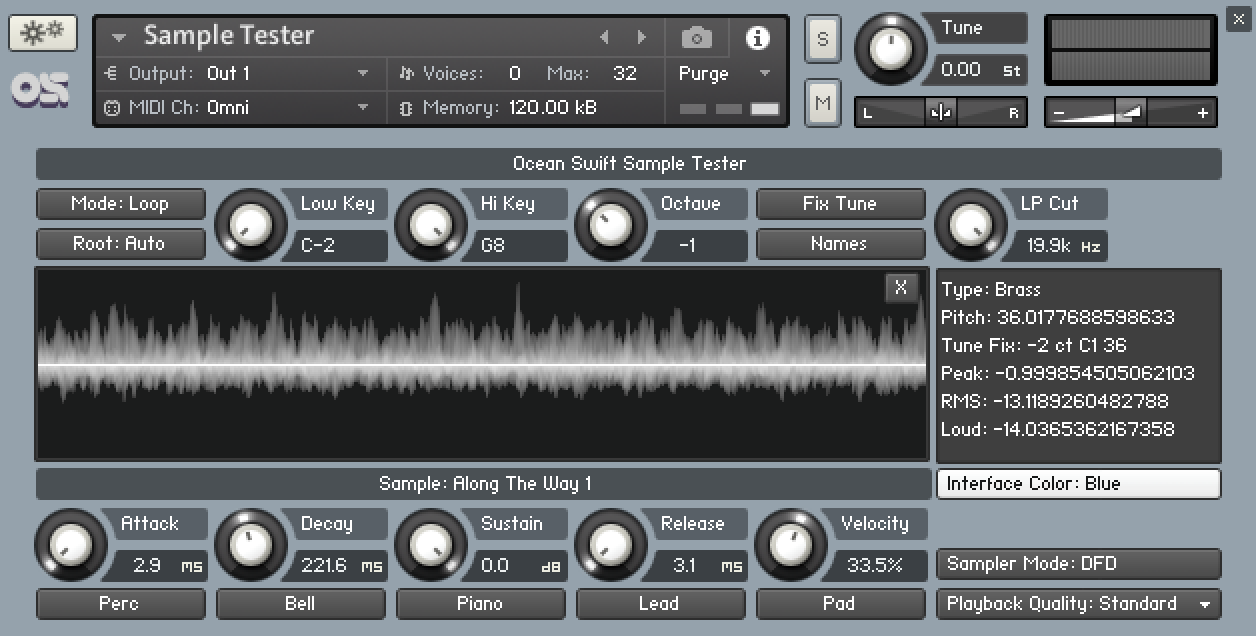Click the next instrument arrow in header
Image resolution: width=1256 pixels, height=636 pixels.
tap(641, 37)
